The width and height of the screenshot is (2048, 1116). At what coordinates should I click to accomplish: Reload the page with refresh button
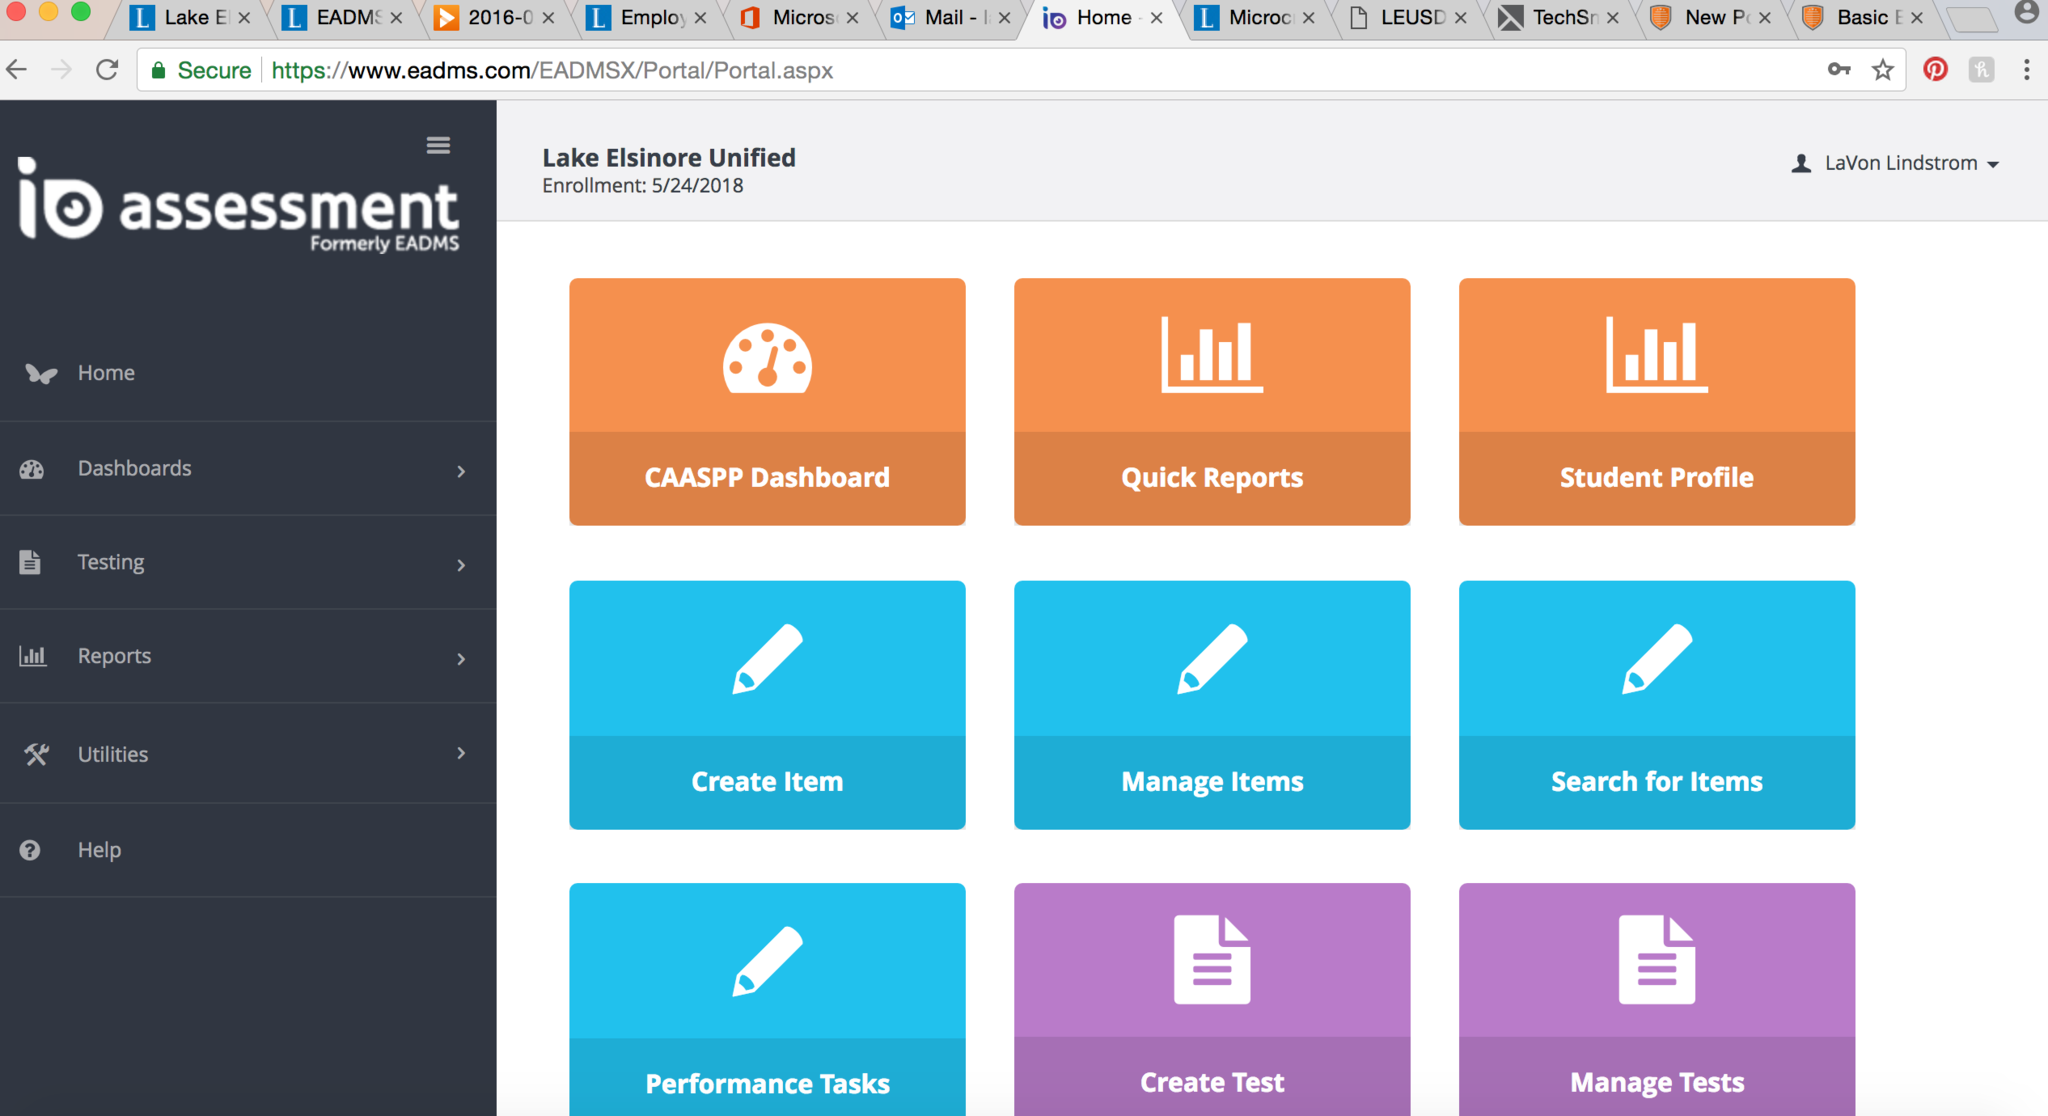[x=107, y=70]
